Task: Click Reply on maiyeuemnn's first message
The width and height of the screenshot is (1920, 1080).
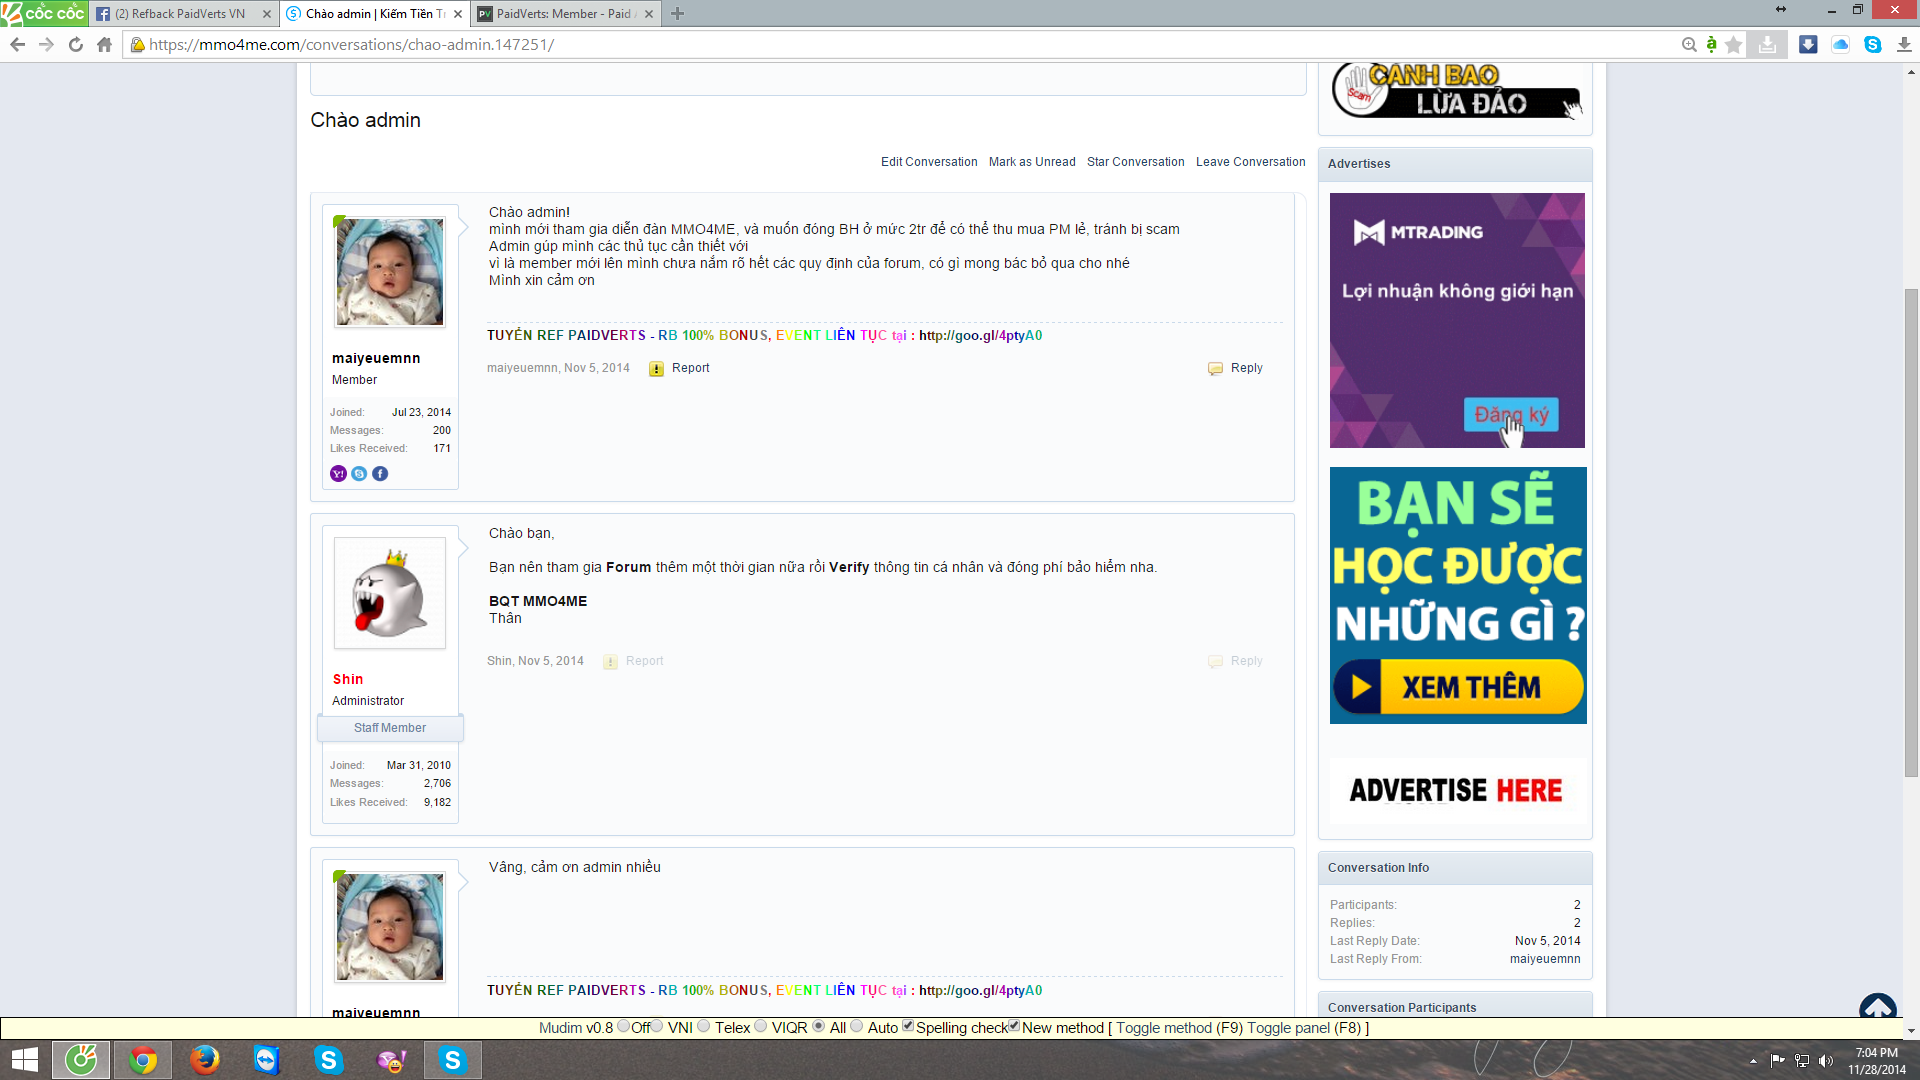Action: (x=1246, y=368)
